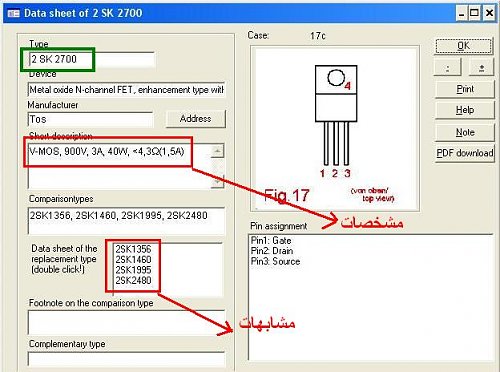Viewport: 500px width, 372px height.
Task: Click the next-entry plus button
Action: click(481, 68)
